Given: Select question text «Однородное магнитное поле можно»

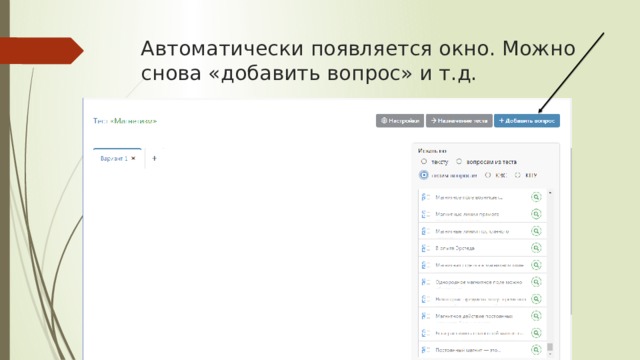Looking at the screenshot, I should coord(479,282).
